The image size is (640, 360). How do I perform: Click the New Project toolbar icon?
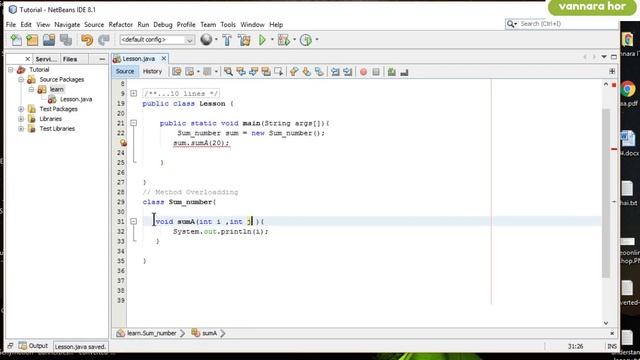[x=32, y=40]
